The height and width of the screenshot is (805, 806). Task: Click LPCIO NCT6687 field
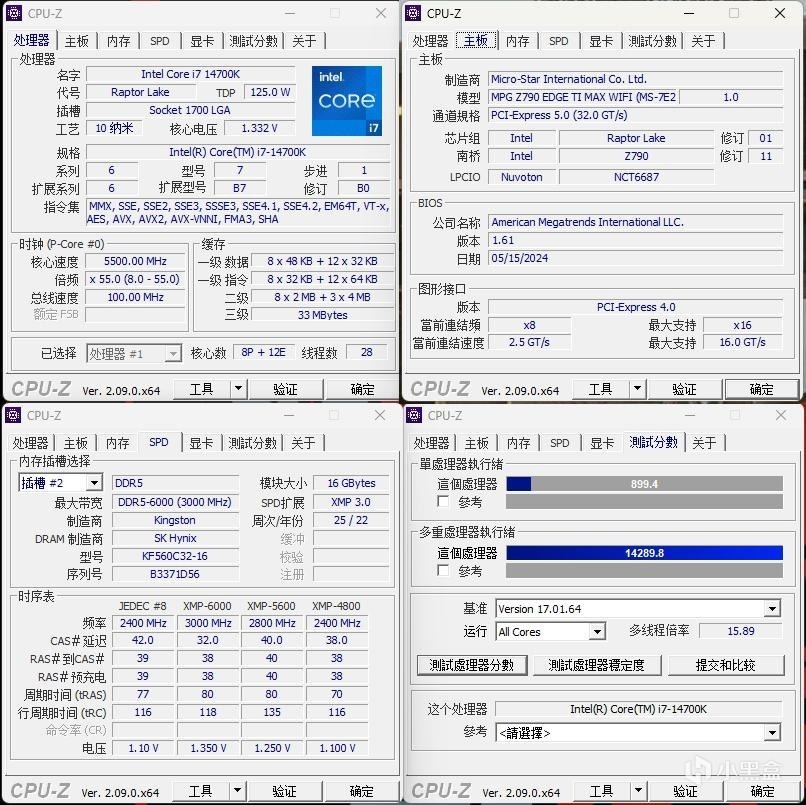pyautogui.click(x=636, y=177)
